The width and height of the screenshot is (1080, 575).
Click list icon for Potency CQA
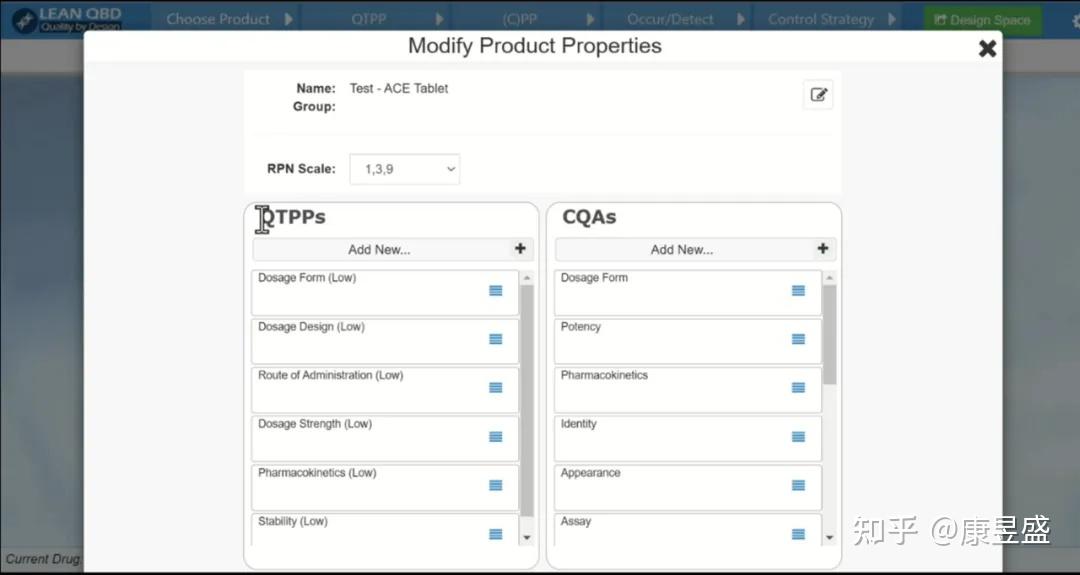pyautogui.click(x=798, y=339)
